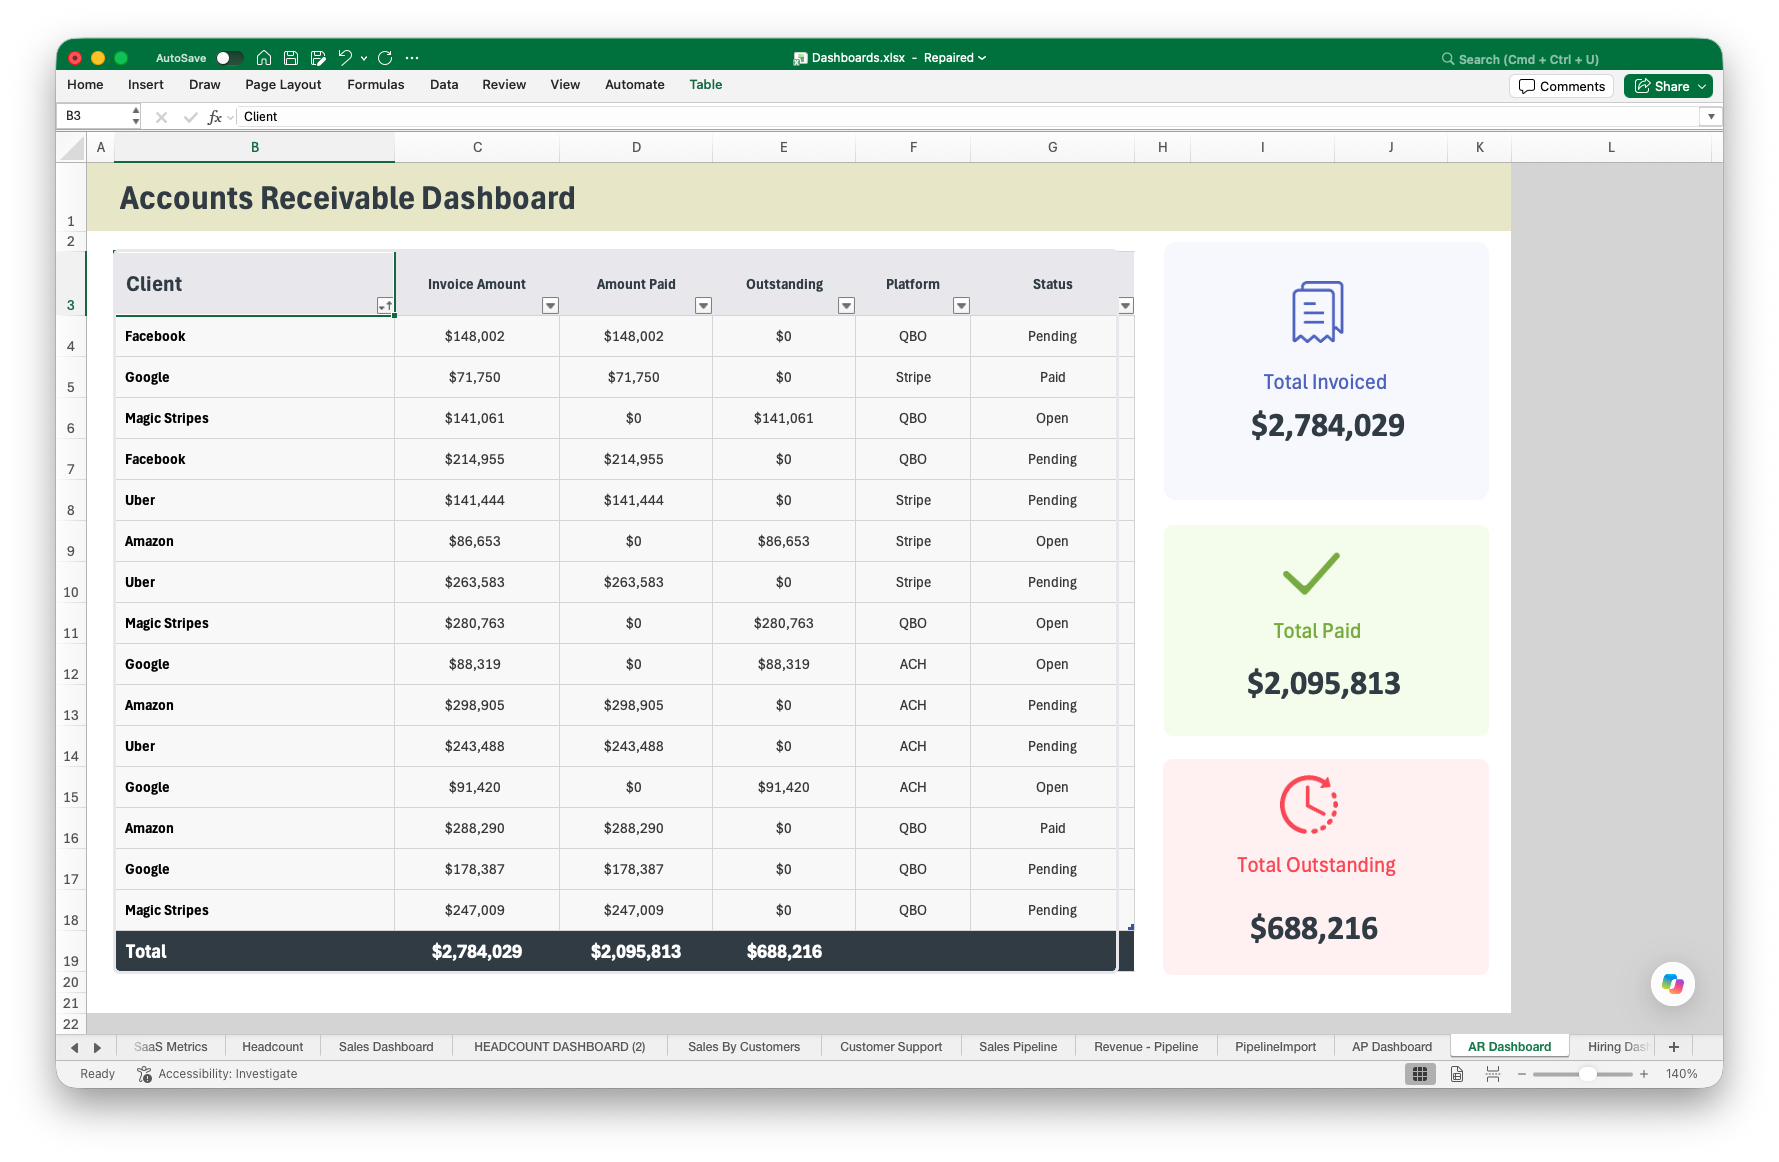Open the Page Layout ribbon tab
The height and width of the screenshot is (1162, 1779).
tap(283, 85)
